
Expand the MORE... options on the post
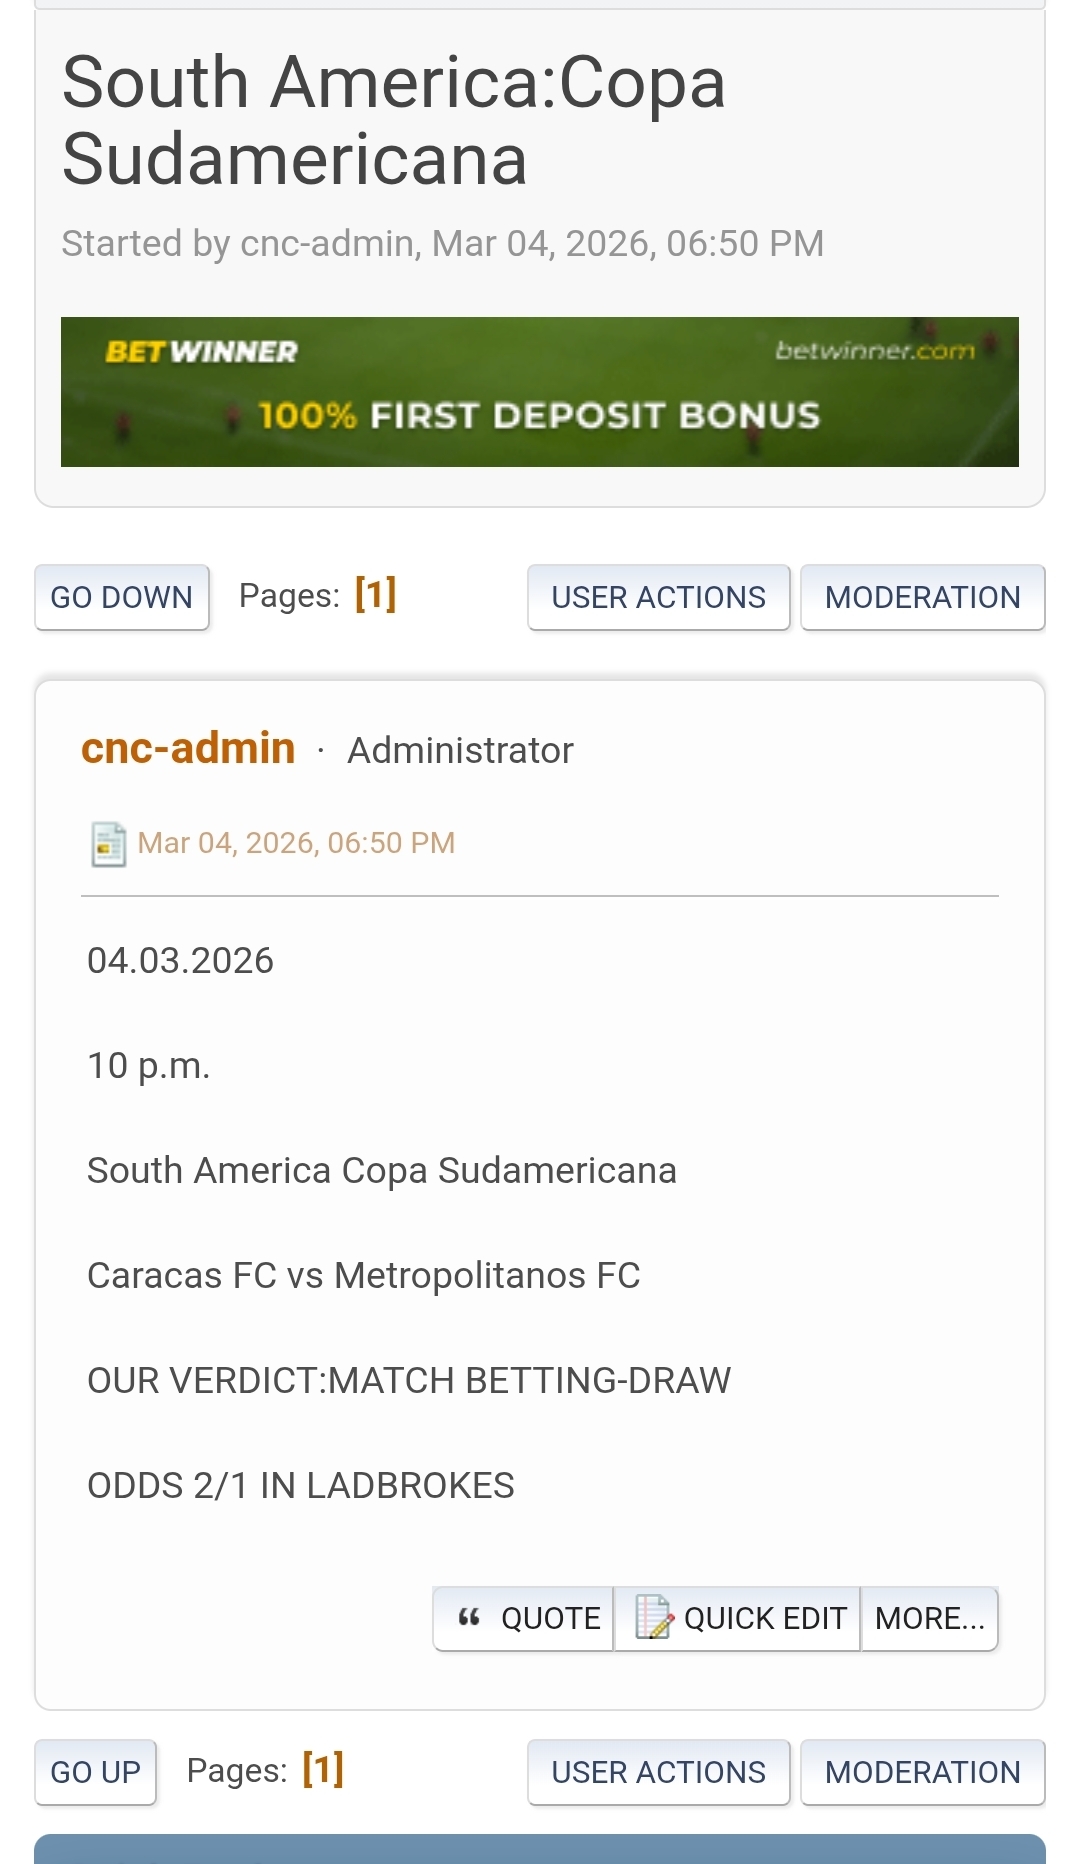coord(929,1618)
